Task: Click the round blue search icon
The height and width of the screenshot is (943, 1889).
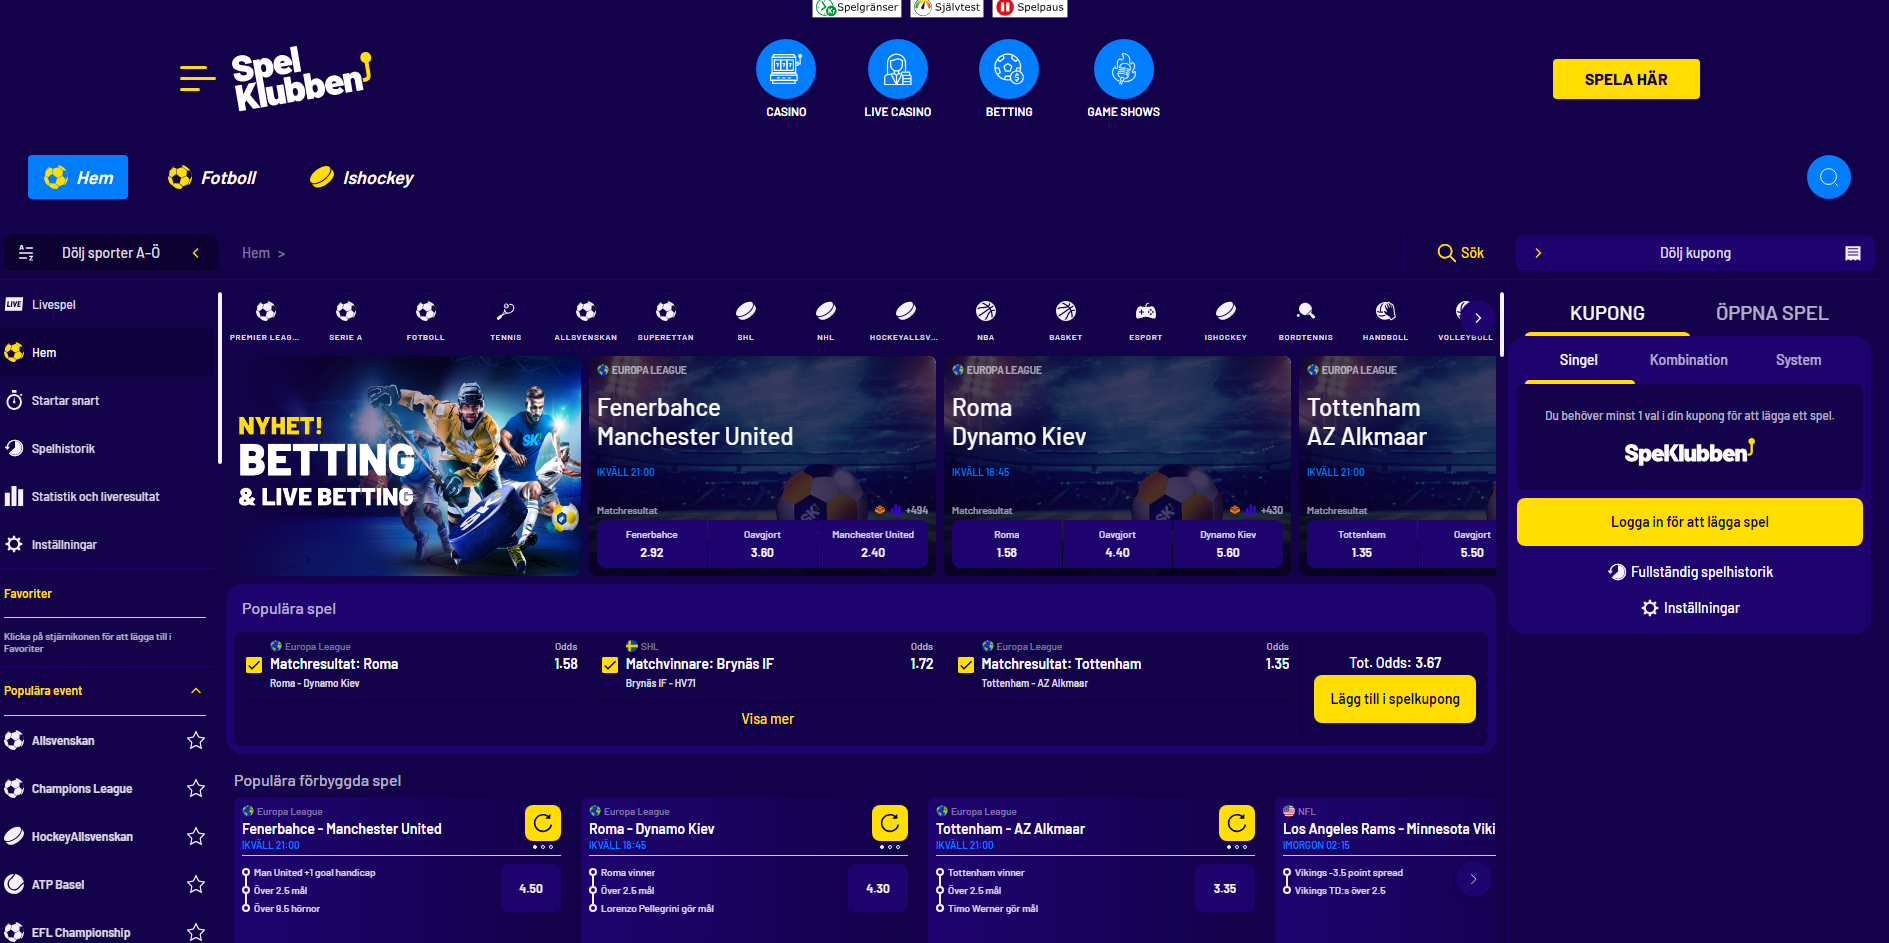Action: click(x=1829, y=177)
